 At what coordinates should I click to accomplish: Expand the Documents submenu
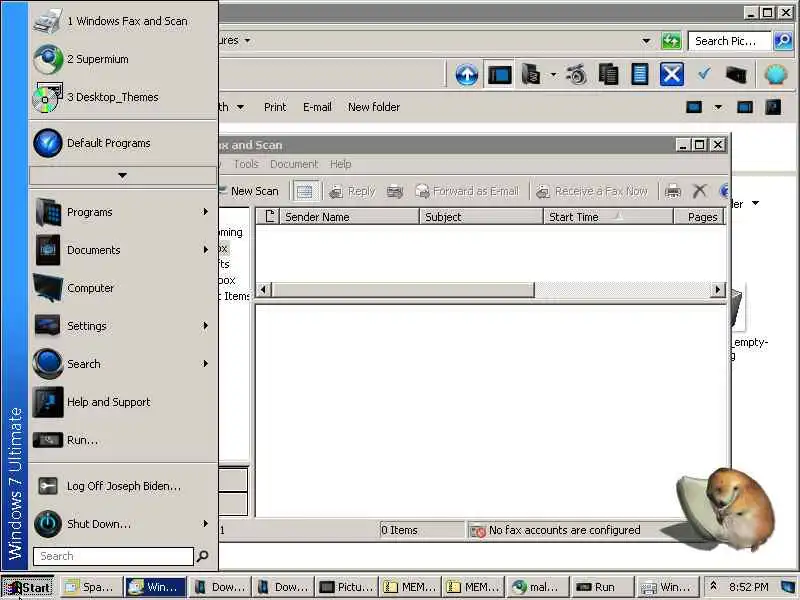pyautogui.click(x=123, y=250)
